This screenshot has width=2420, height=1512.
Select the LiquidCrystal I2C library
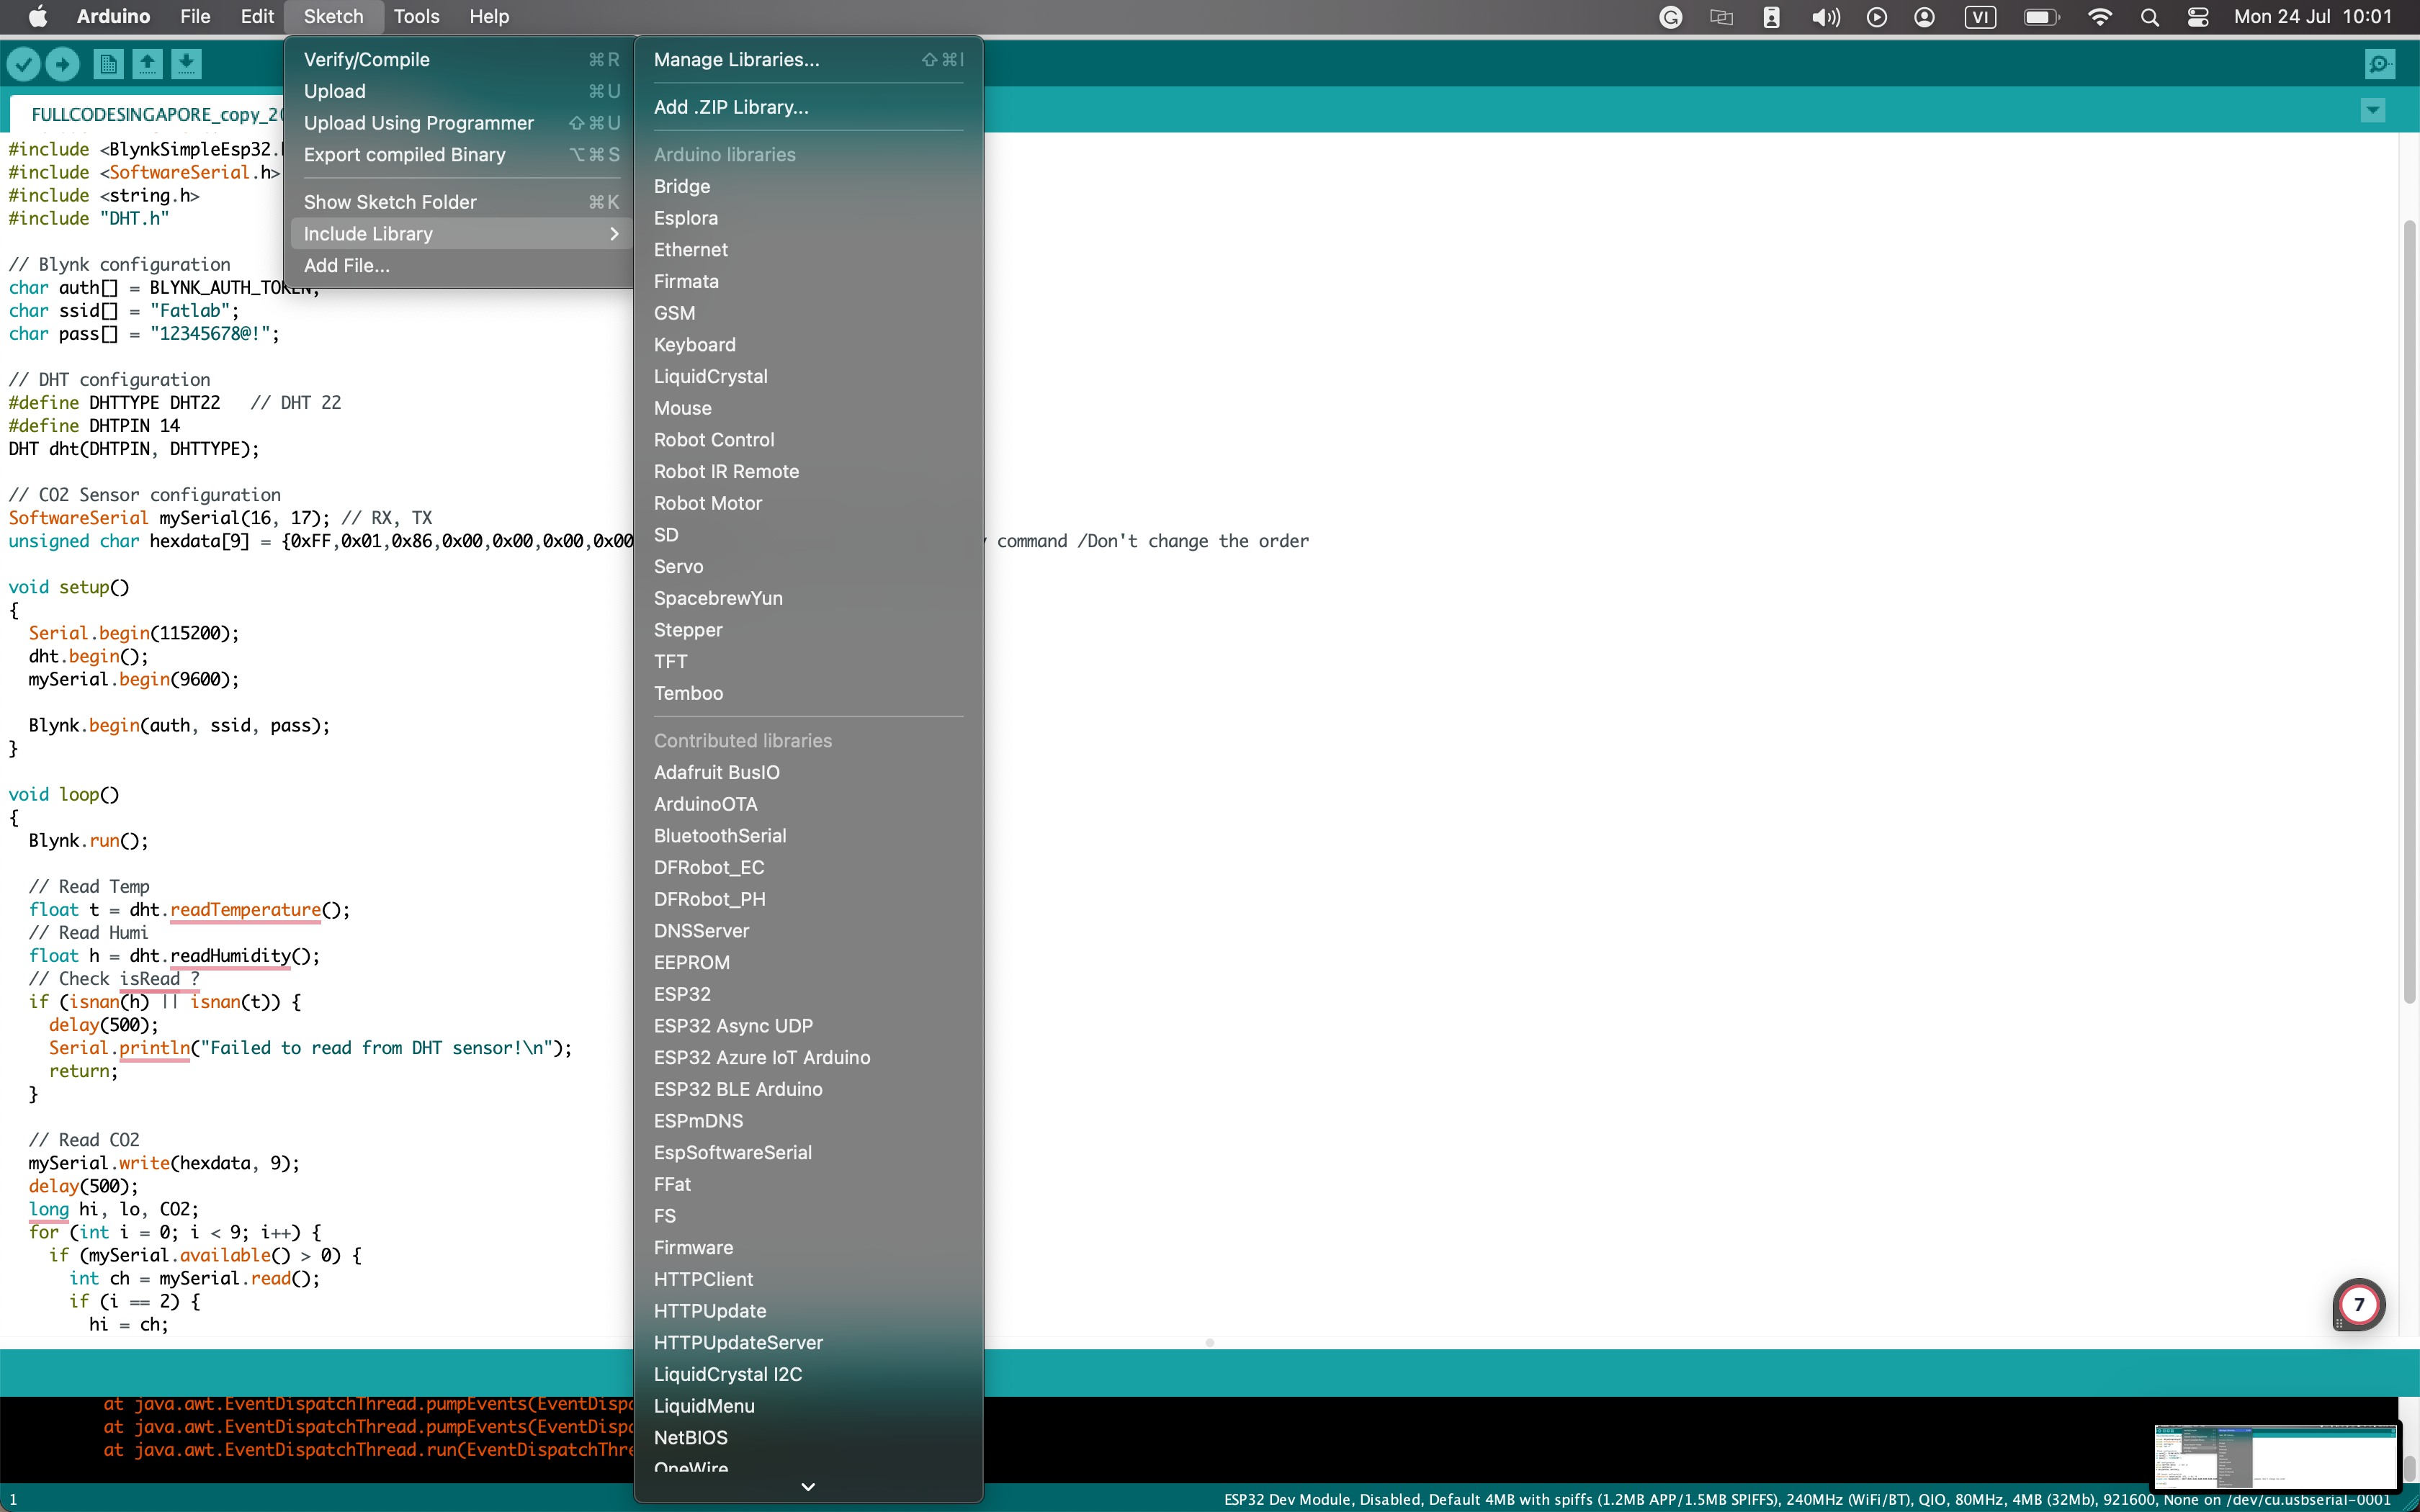pyautogui.click(x=727, y=1374)
